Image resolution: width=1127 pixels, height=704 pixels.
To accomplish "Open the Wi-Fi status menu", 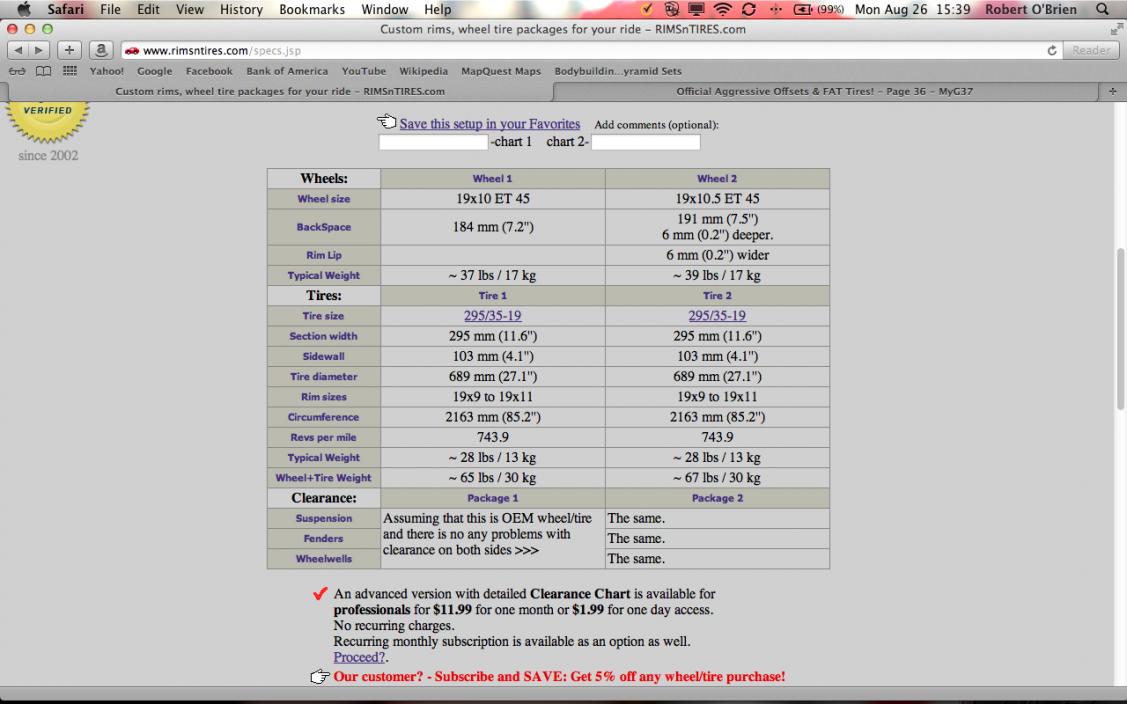I will tap(722, 9).
